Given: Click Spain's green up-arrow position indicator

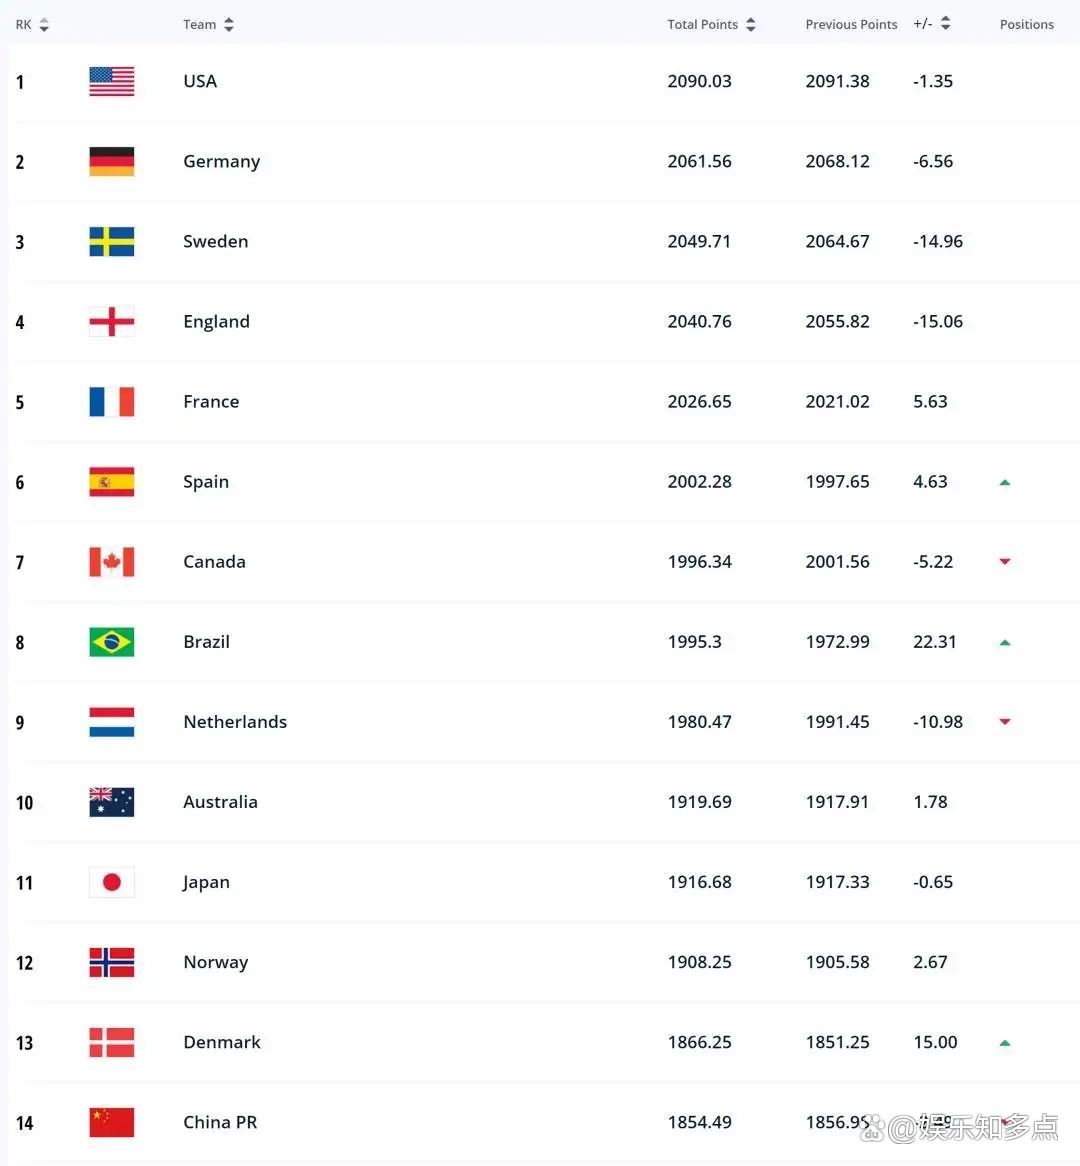Looking at the screenshot, I should tap(1005, 483).
